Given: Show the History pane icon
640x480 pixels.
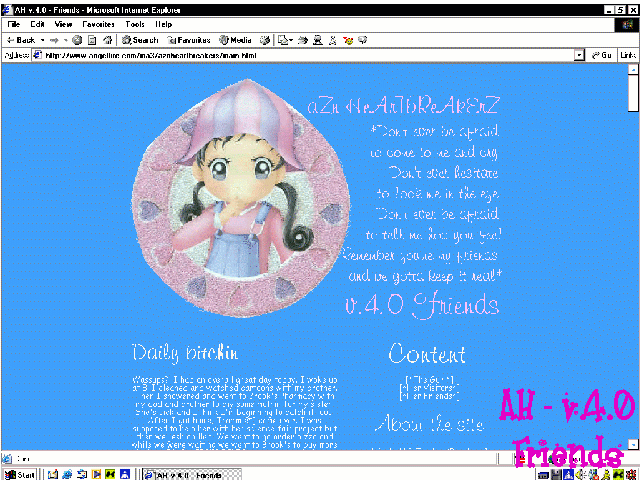Looking at the screenshot, I should click(265, 40).
